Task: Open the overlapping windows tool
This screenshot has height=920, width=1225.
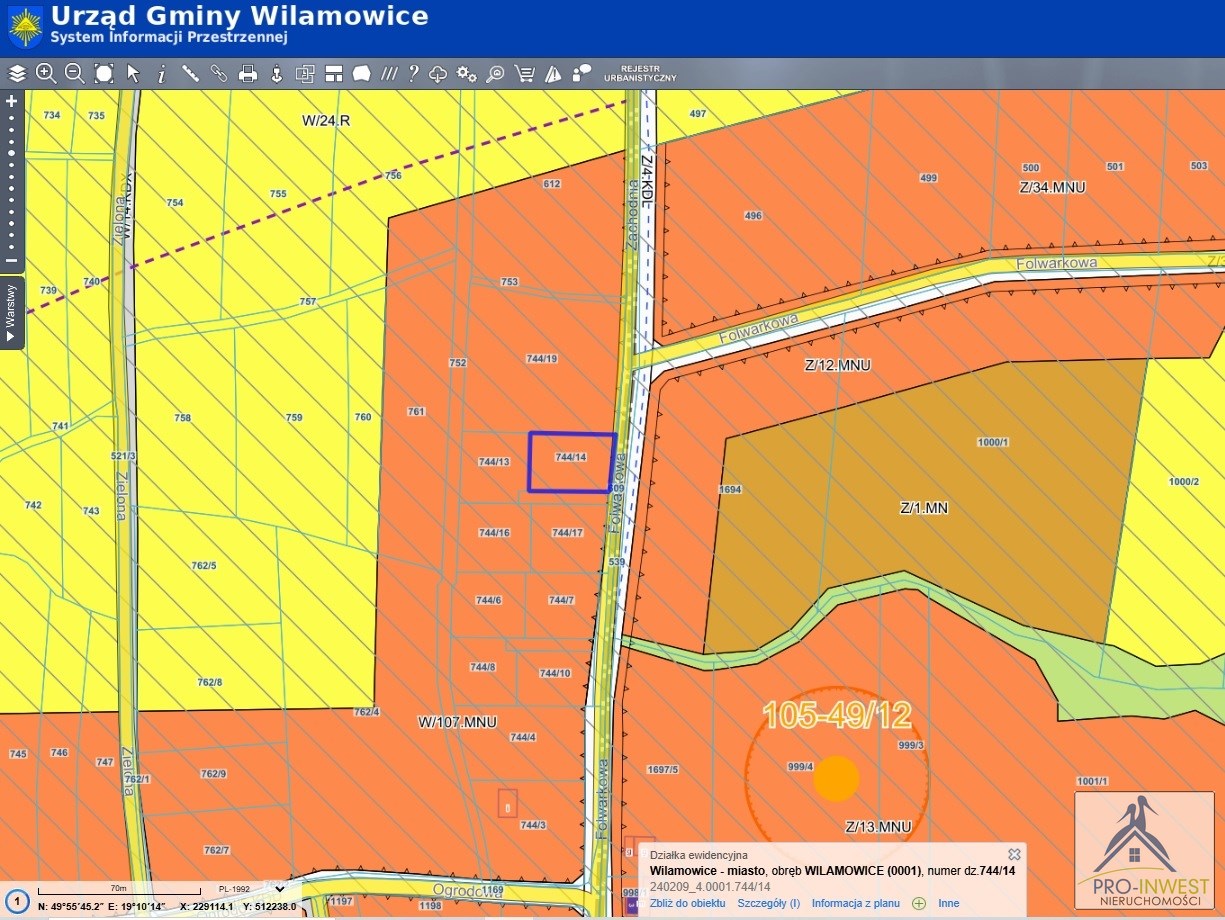Action: pos(305,73)
